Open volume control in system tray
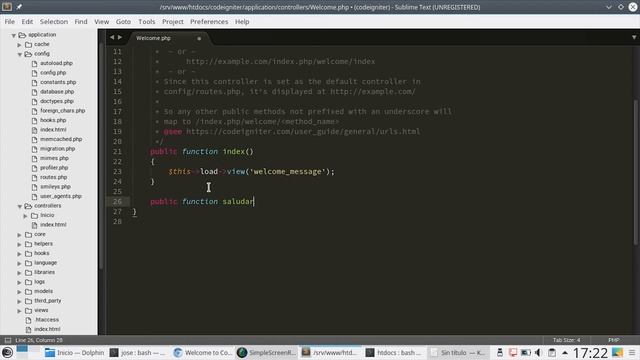The height and width of the screenshot is (360, 640). [x=538, y=353]
